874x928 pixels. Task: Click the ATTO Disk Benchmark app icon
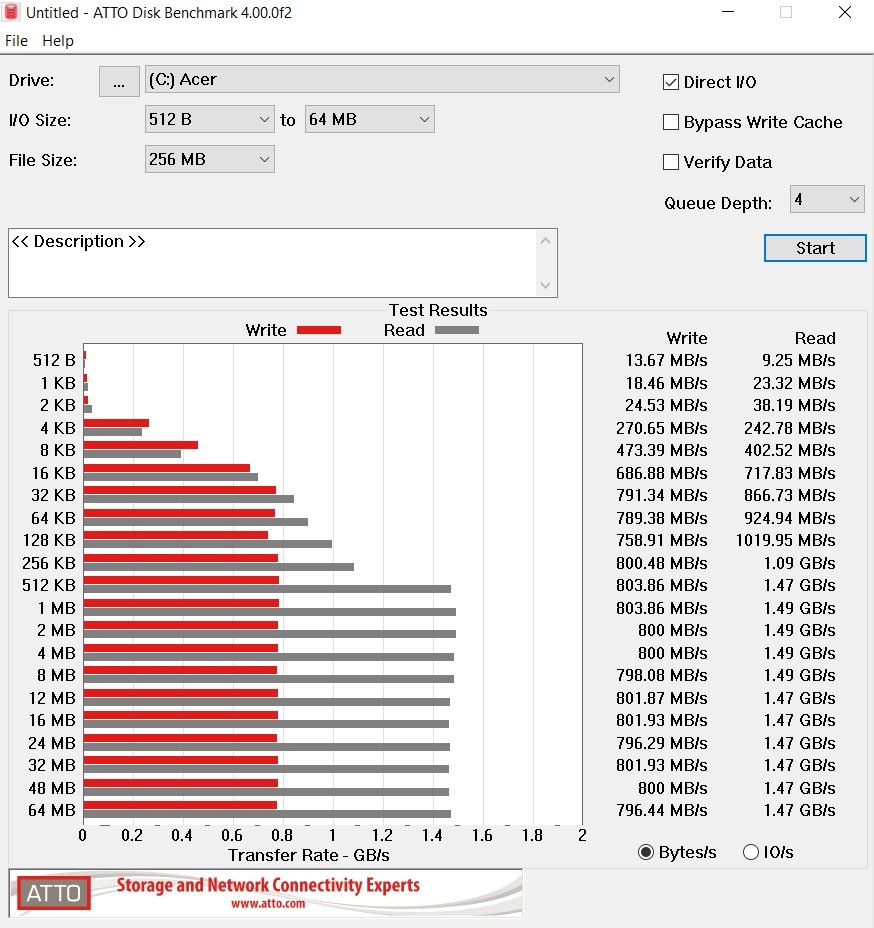(x=11, y=12)
